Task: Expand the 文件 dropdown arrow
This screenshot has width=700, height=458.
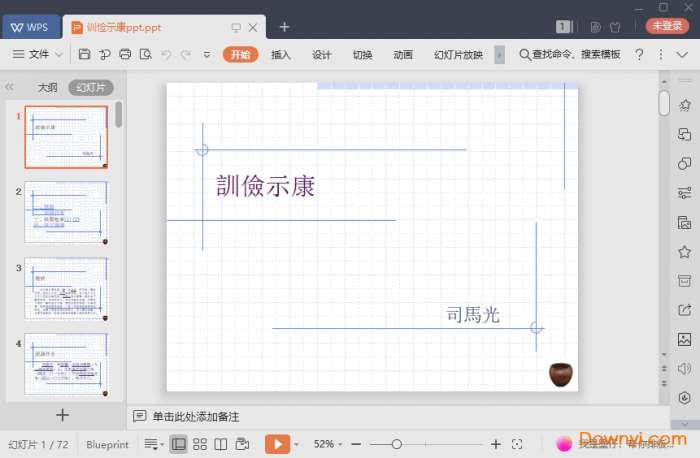Action: click(x=59, y=55)
